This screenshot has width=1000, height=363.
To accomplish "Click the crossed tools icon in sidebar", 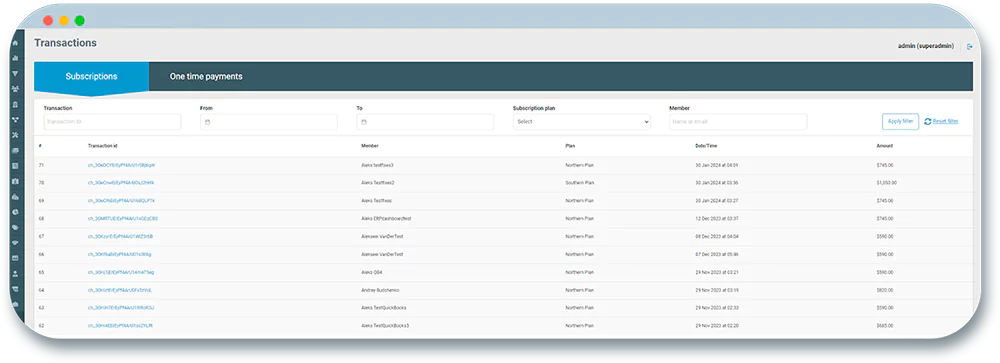I will click(15, 135).
